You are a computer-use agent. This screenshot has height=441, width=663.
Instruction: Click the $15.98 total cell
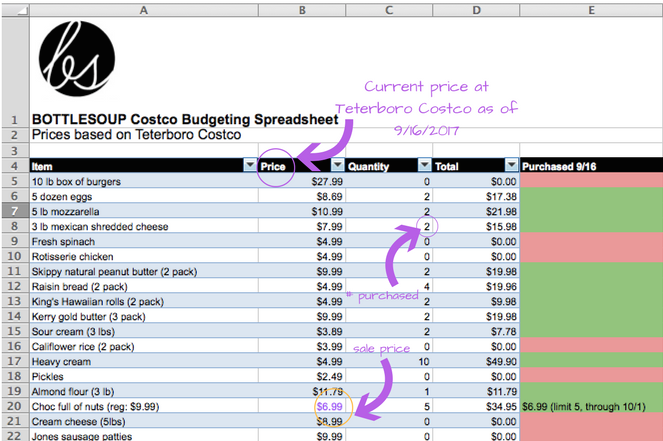tap(476, 226)
